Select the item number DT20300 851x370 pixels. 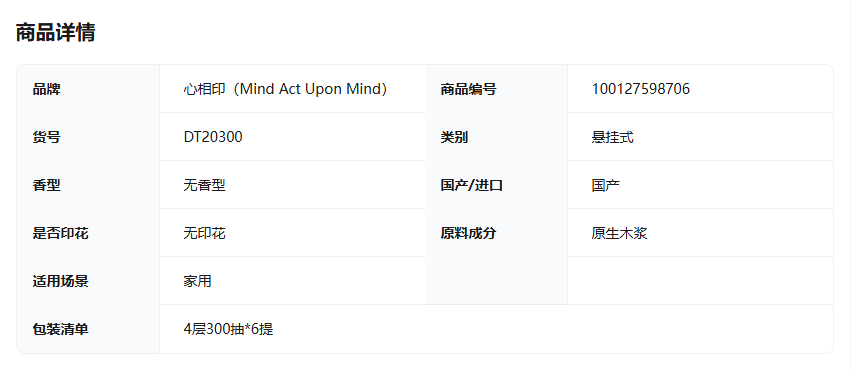213,137
